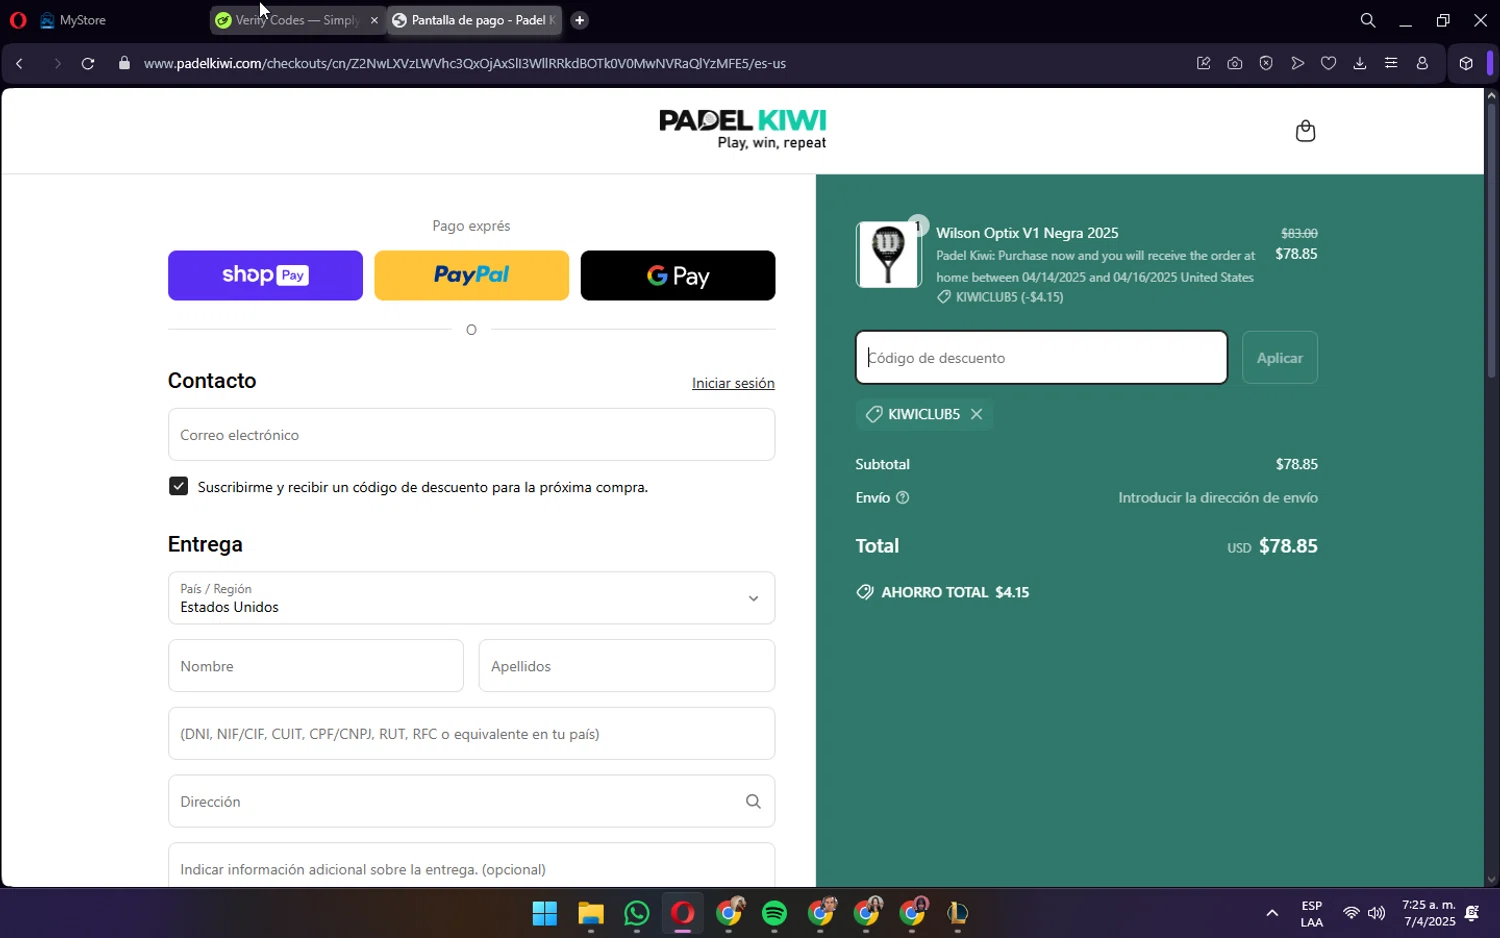Close the Verify Codes tab
1500x938 pixels.
coord(374,20)
